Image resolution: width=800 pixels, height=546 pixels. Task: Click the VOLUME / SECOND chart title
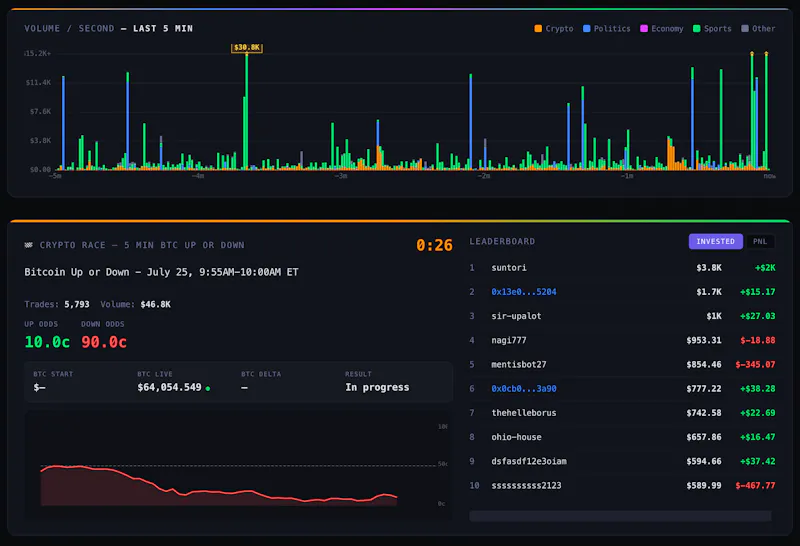[x=109, y=29]
